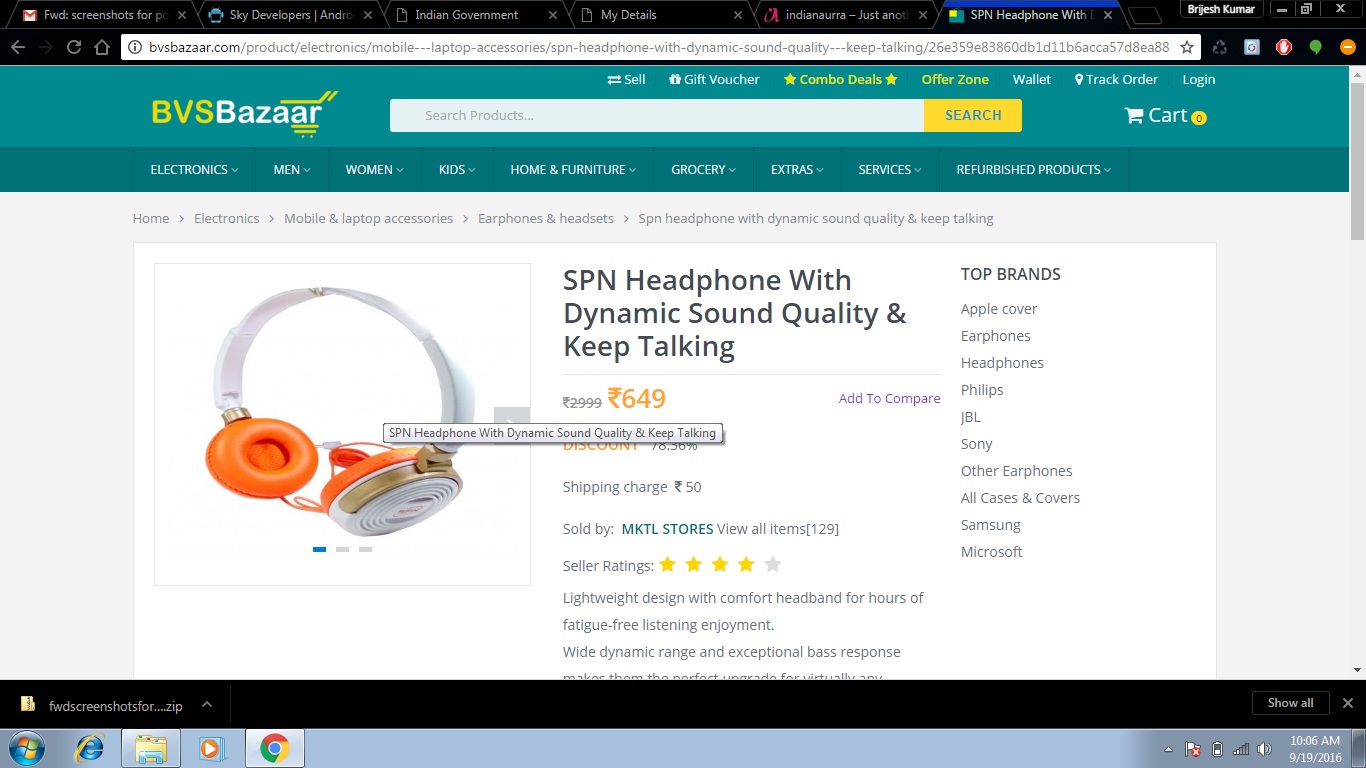The width and height of the screenshot is (1366, 768).
Task: Expand the EXTRAS menu
Action: tap(797, 170)
